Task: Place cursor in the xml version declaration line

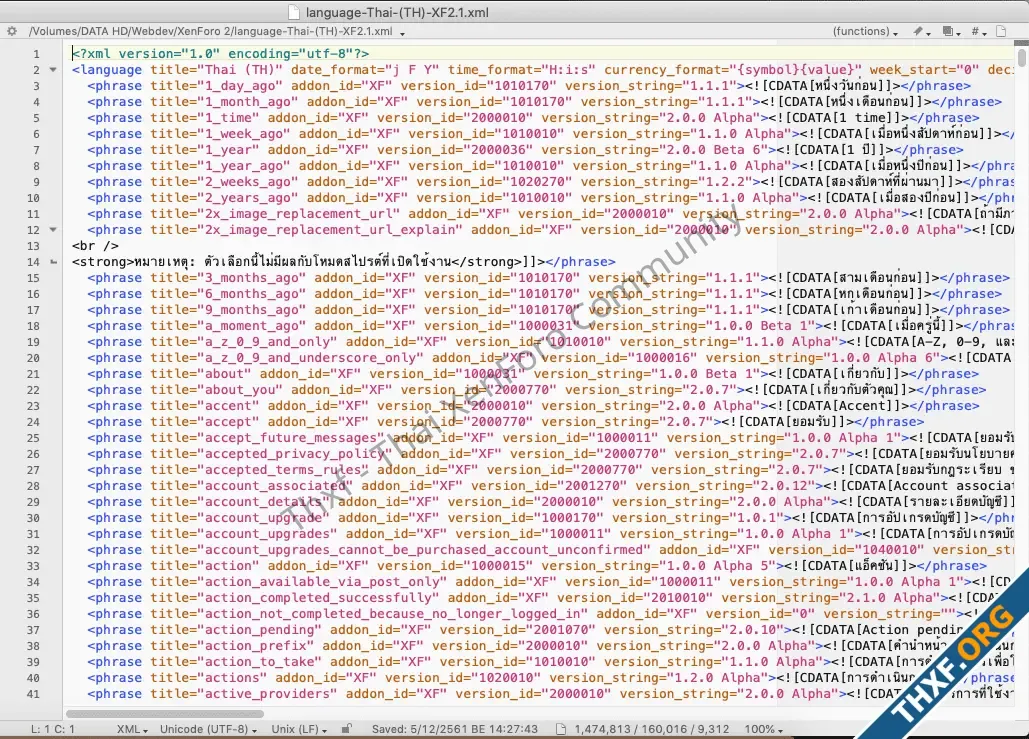Action: point(220,53)
